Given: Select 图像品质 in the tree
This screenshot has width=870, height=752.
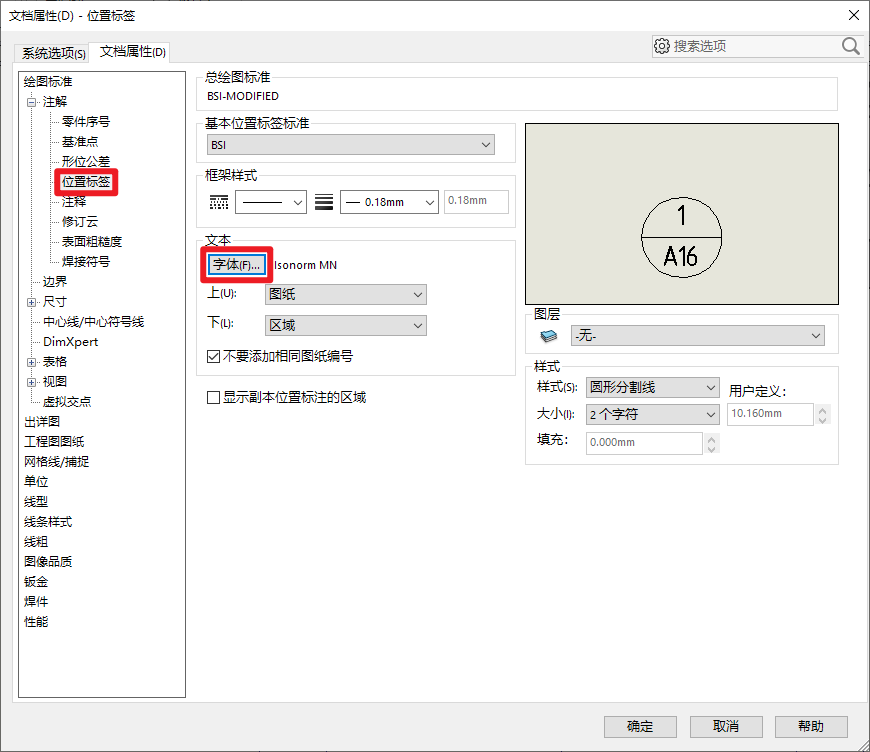Looking at the screenshot, I should pyautogui.click(x=48, y=562).
